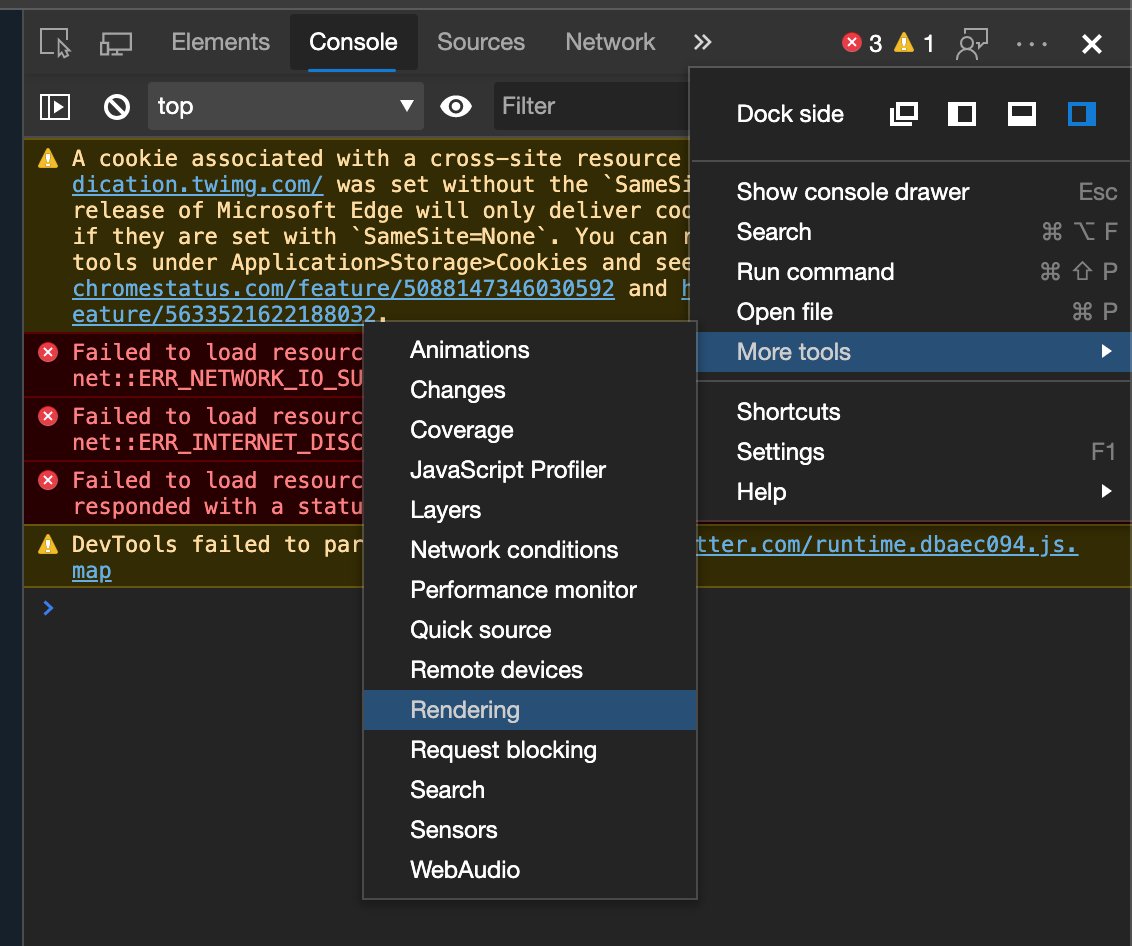Create live expression with eye icon

click(456, 107)
